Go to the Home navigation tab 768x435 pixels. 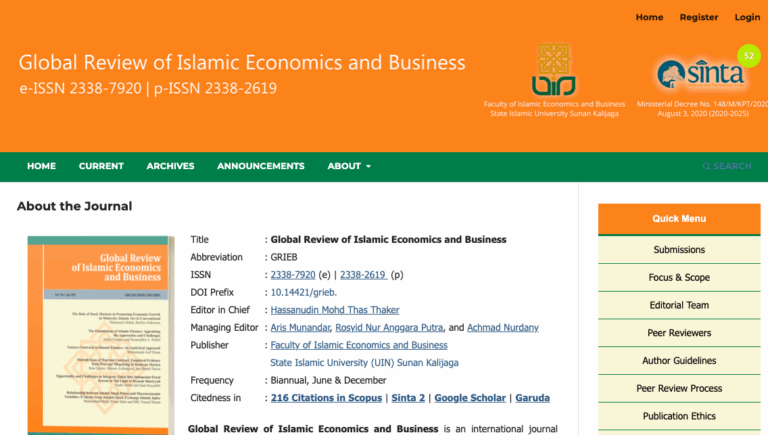[x=41, y=166]
